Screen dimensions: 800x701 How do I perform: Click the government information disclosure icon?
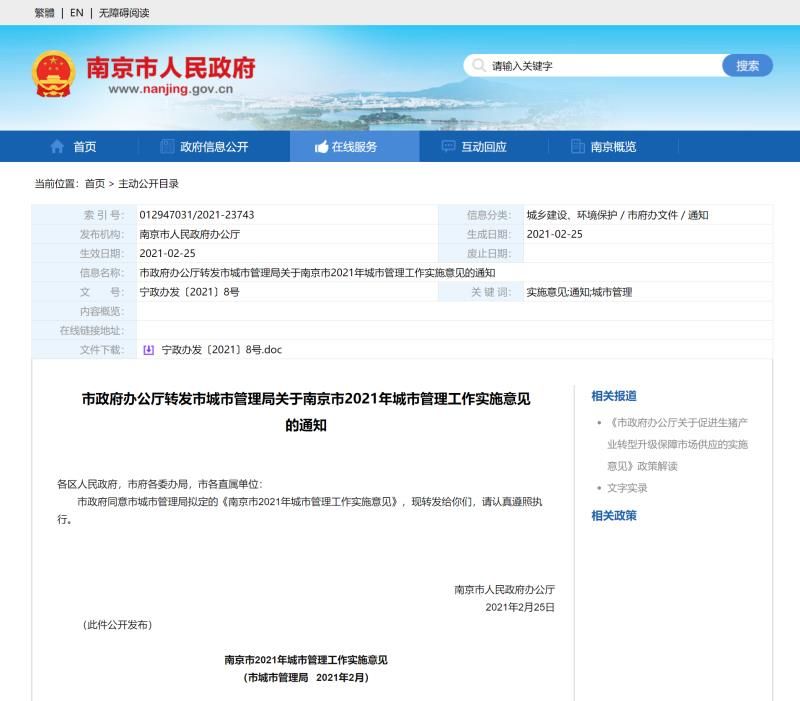(x=167, y=146)
